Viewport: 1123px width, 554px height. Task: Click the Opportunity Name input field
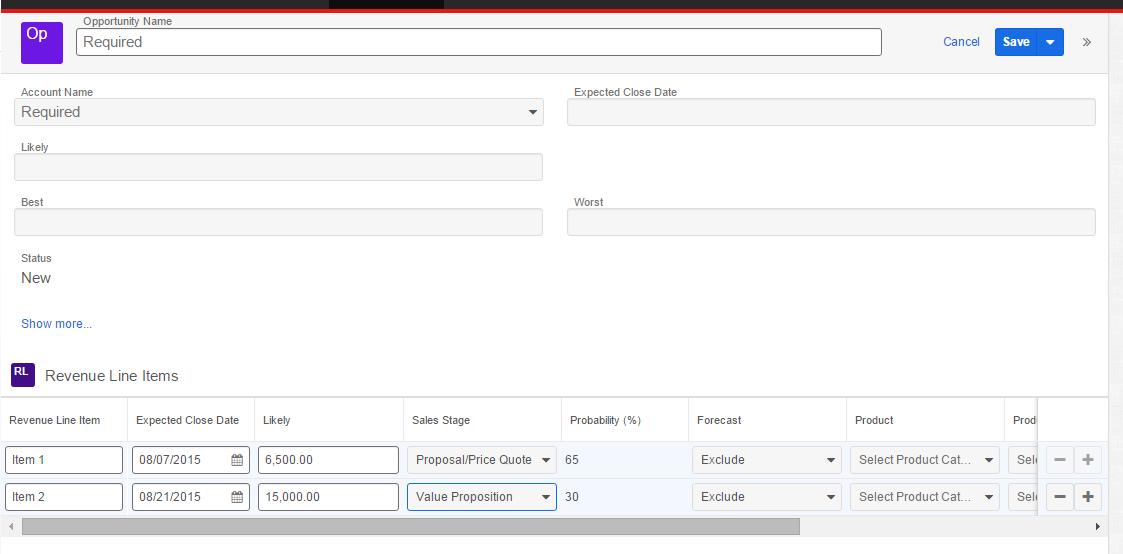click(478, 42)
